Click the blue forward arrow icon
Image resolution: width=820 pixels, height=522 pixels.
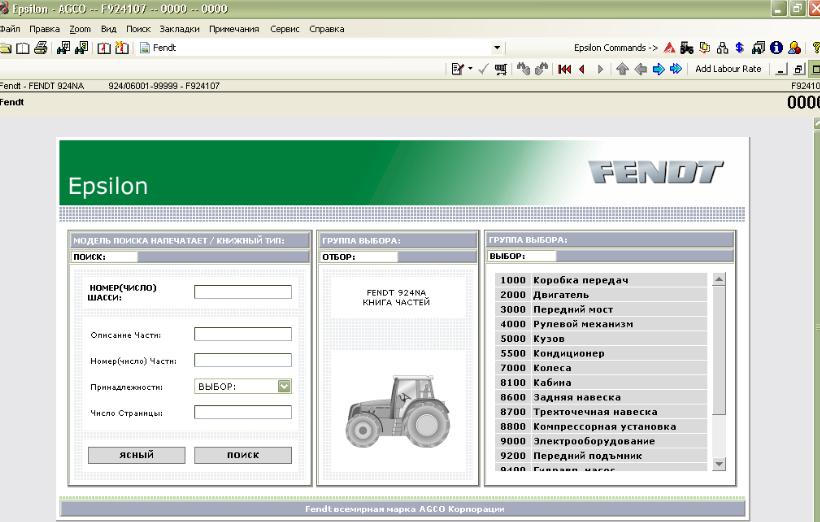pos(658,69)
